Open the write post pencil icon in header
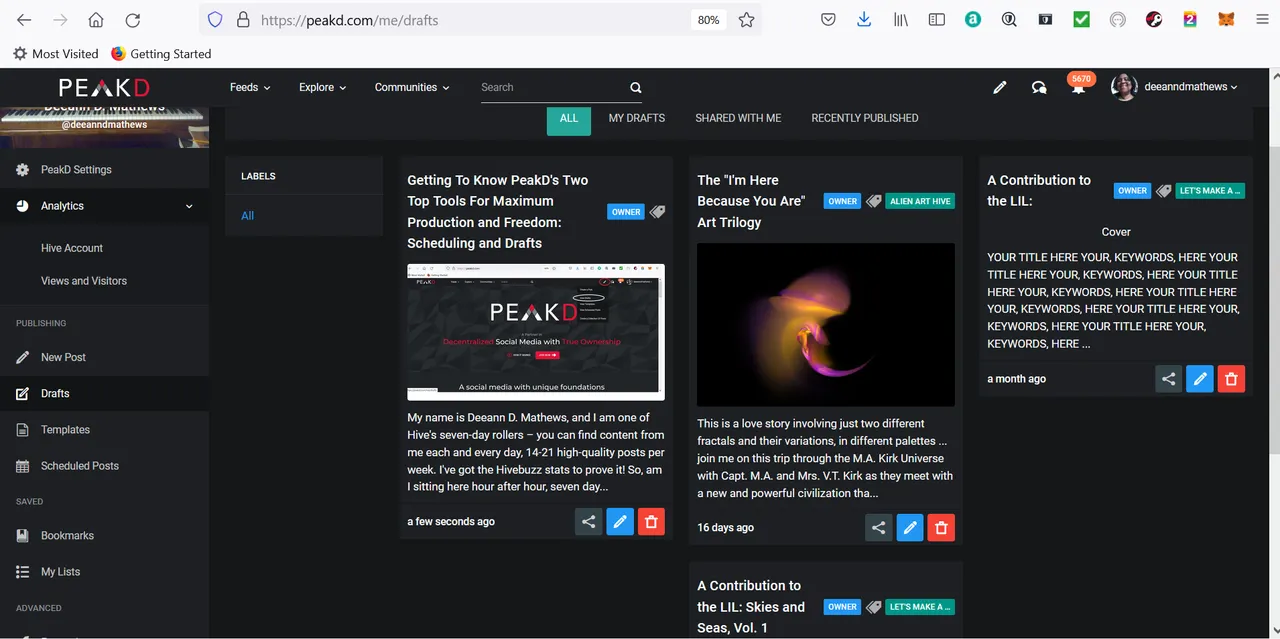1280x639 pixels. 999,88
